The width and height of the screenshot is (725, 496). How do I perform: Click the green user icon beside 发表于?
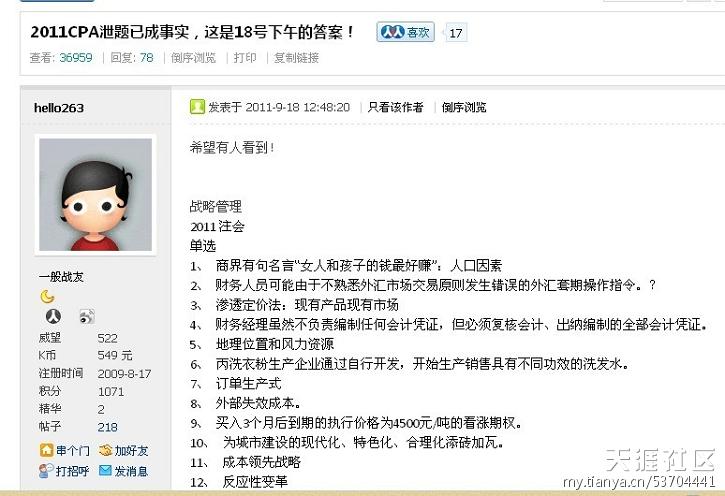tap(197, 107)
